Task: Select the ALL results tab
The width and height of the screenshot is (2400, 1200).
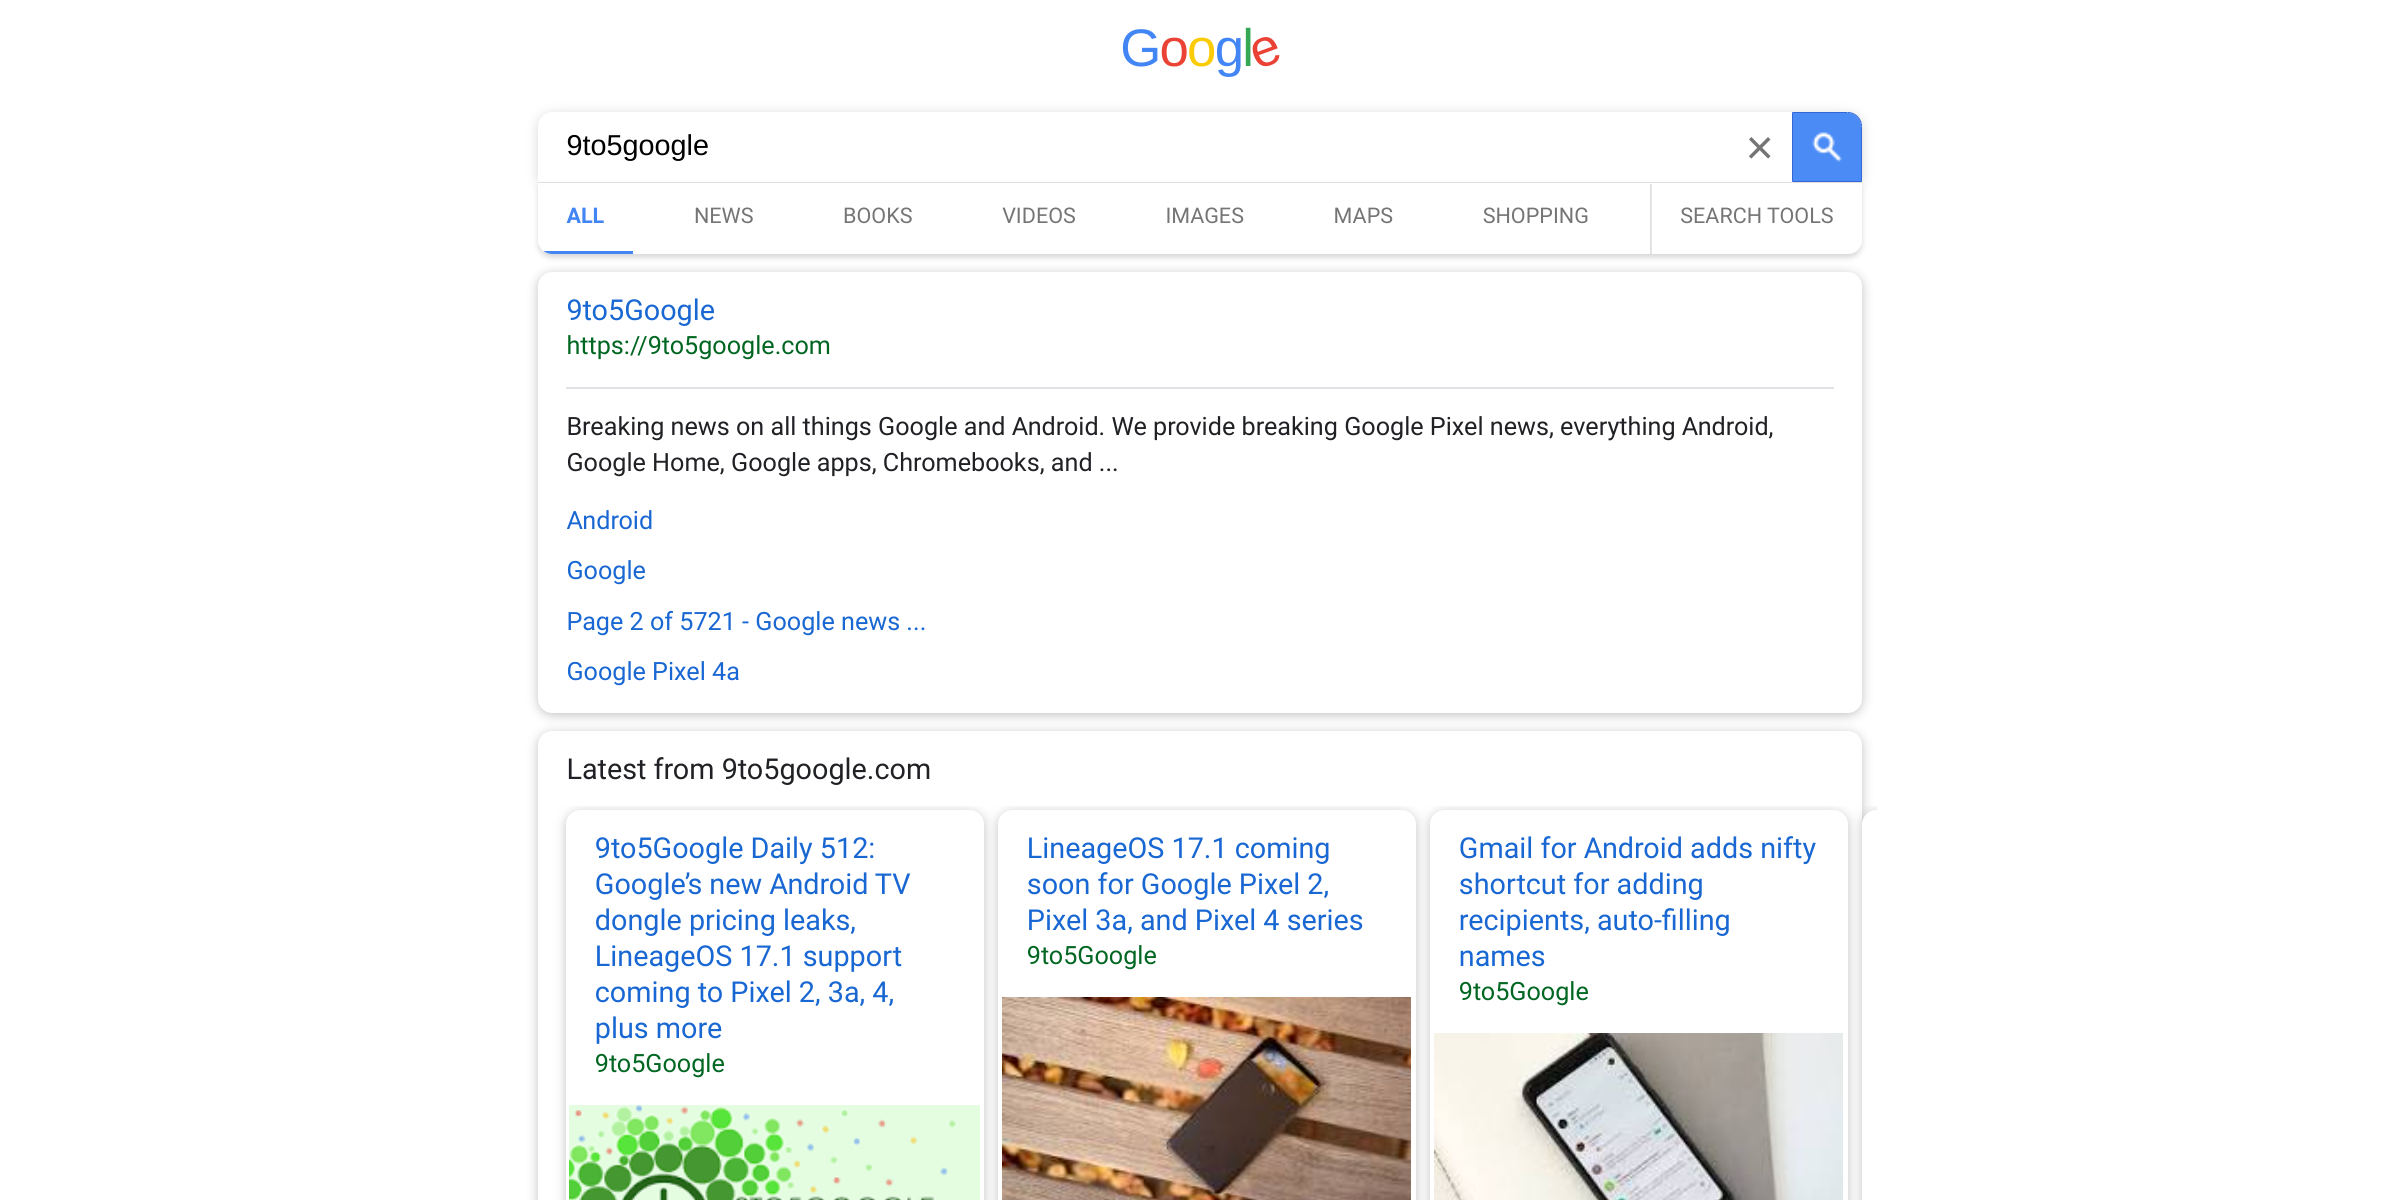Action: [x=585, y=216]
